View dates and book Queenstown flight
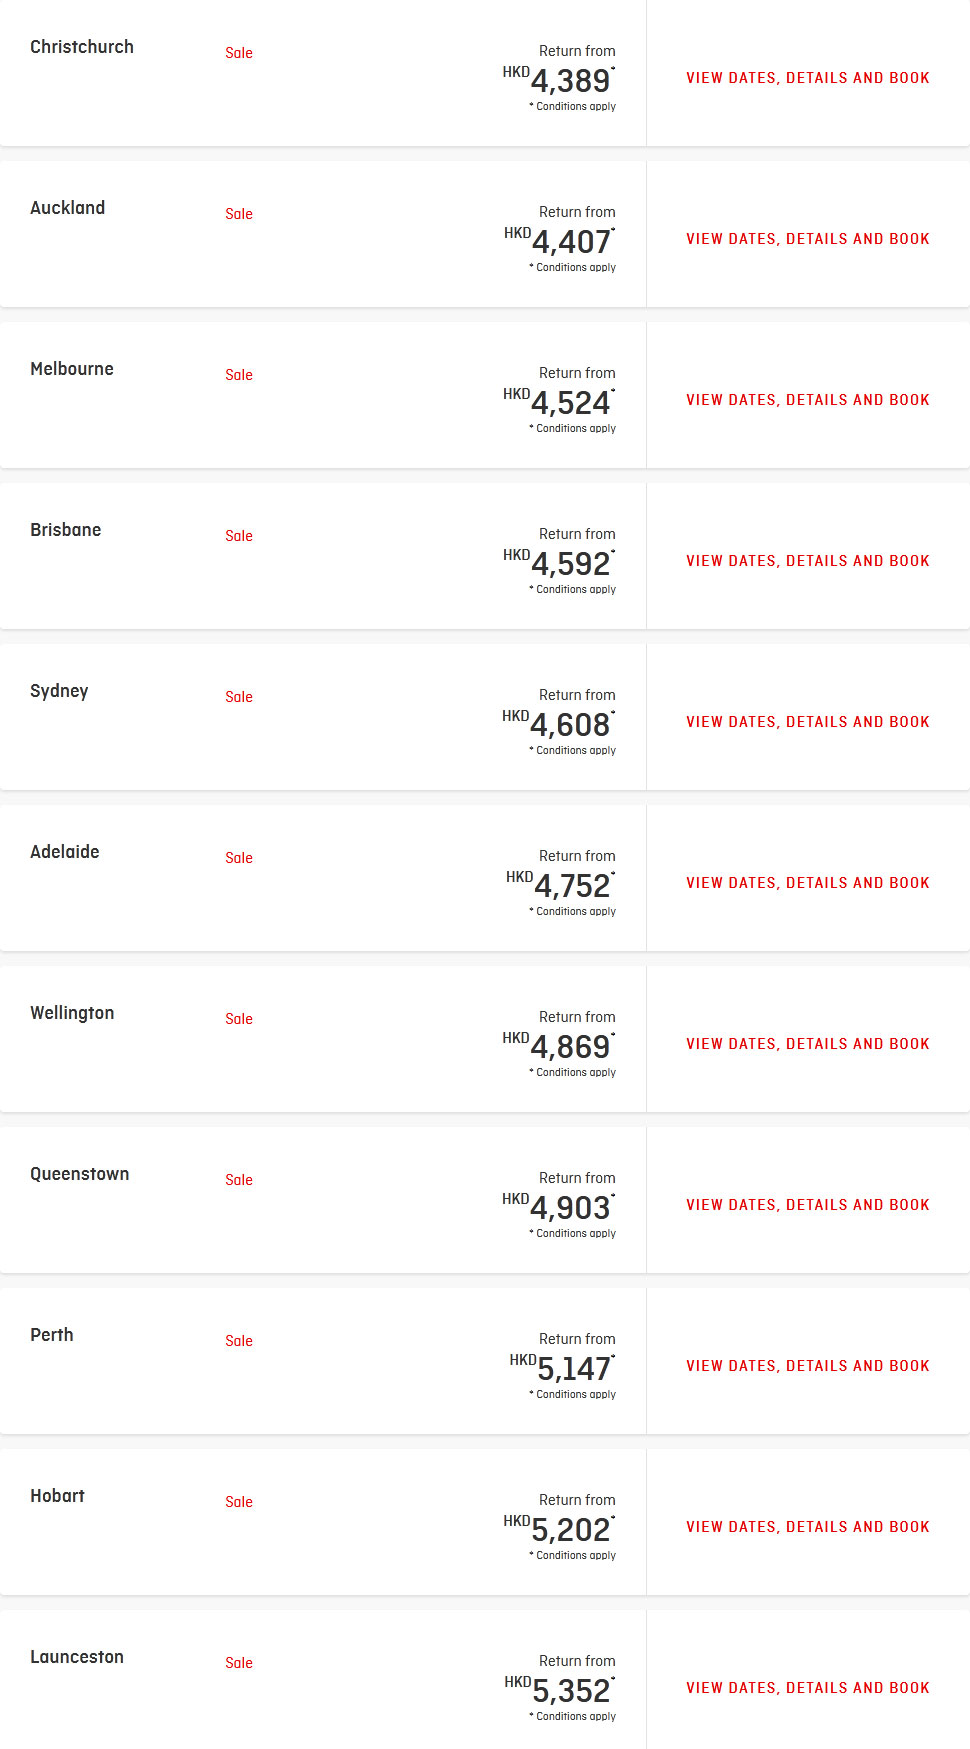 click(x=808, y=1205)
